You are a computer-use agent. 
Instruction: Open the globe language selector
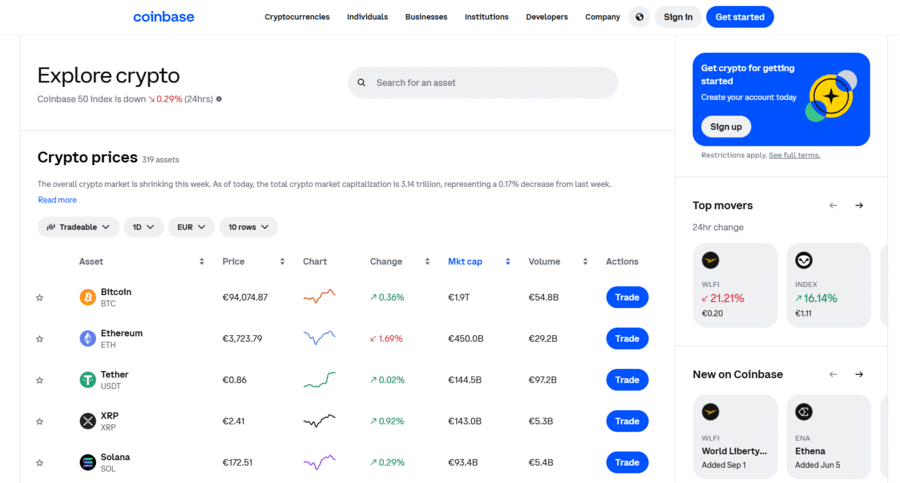639,17
